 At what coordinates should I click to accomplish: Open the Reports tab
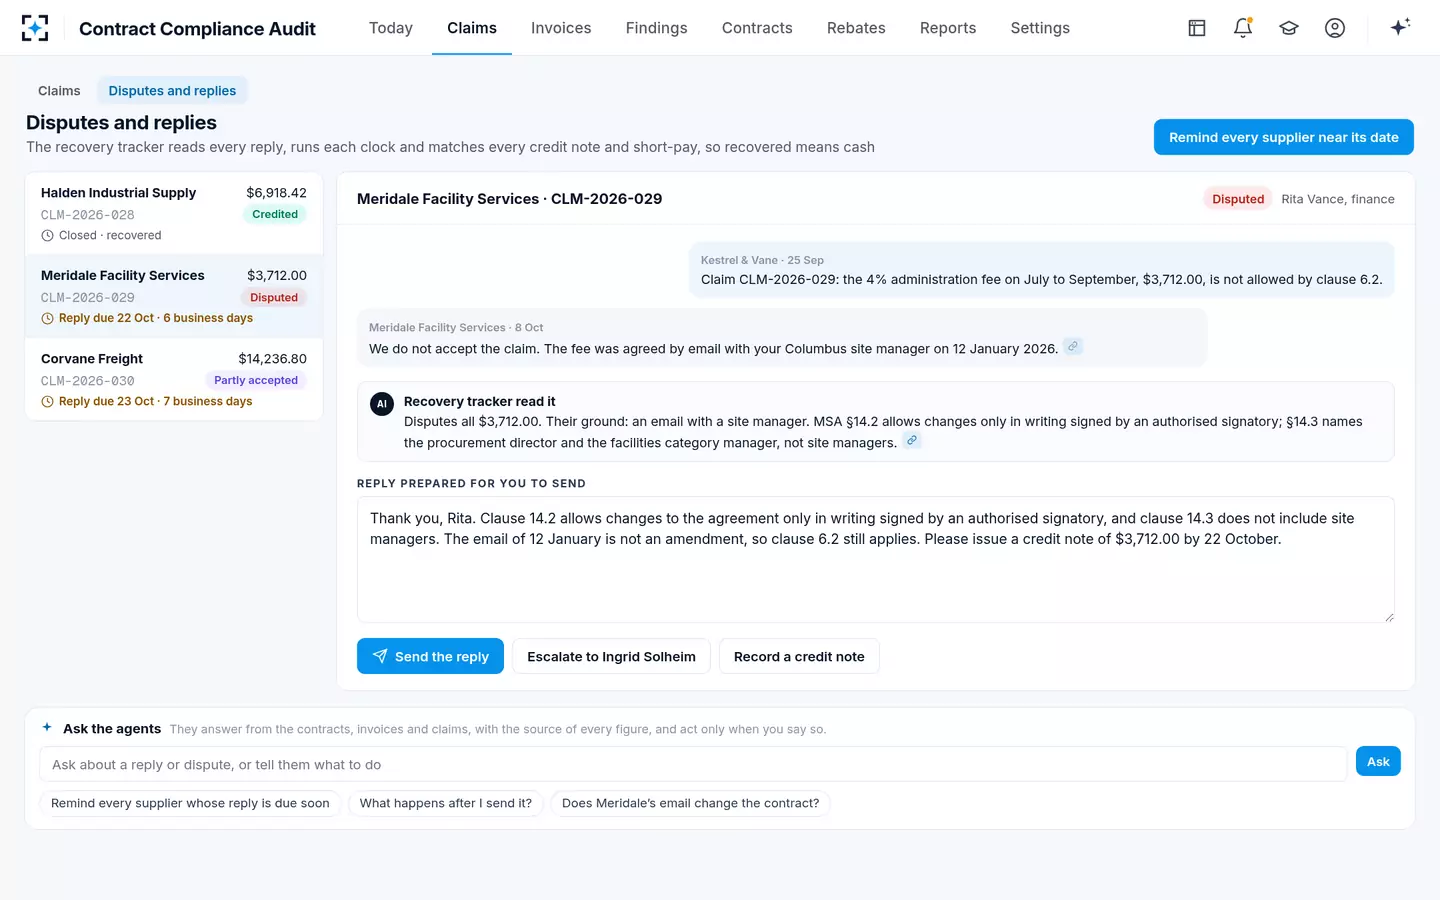click(x=948, y=28)
